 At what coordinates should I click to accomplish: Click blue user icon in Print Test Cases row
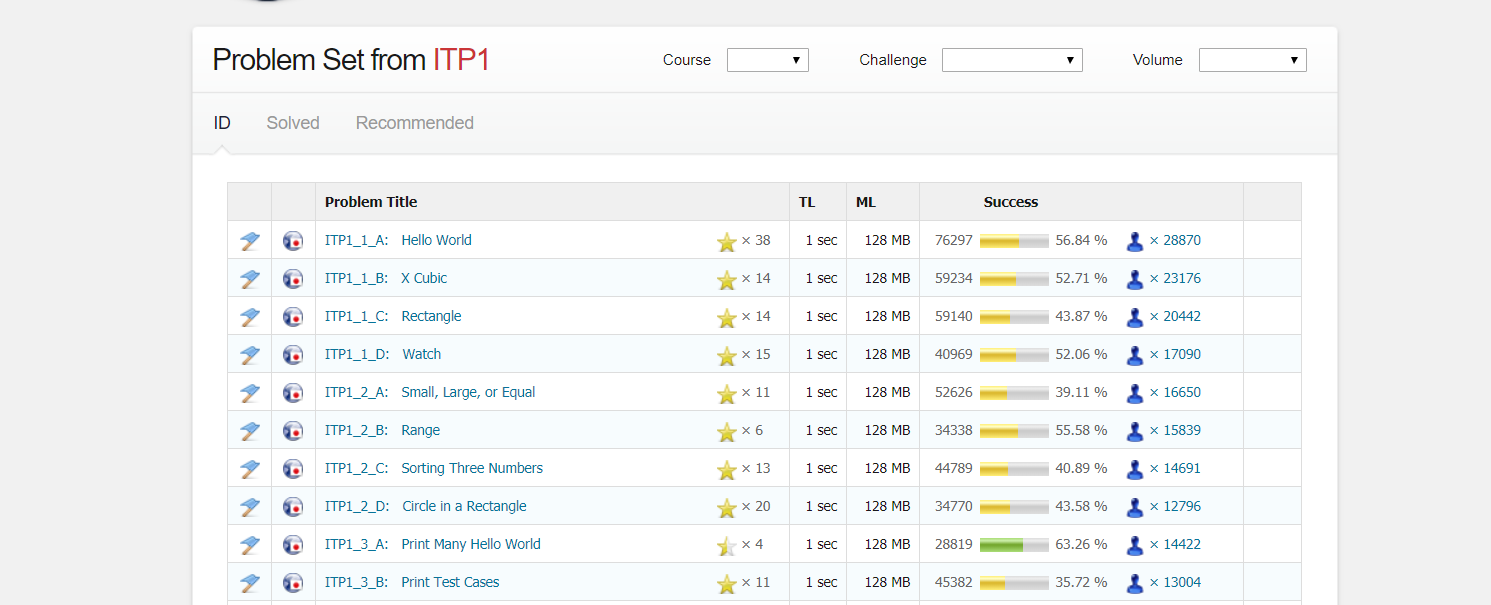tap(1135, 583)
